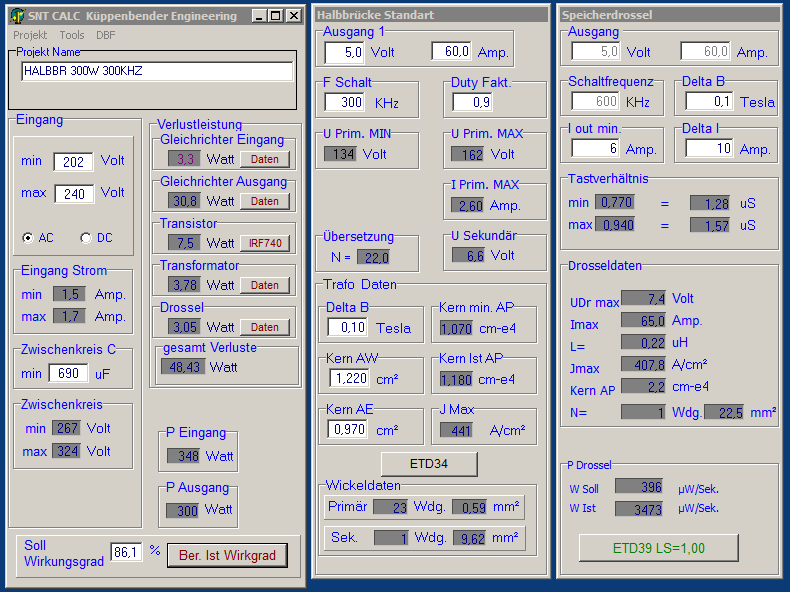Click the ETD39 LS=1,00 button

tap(659, 548)
